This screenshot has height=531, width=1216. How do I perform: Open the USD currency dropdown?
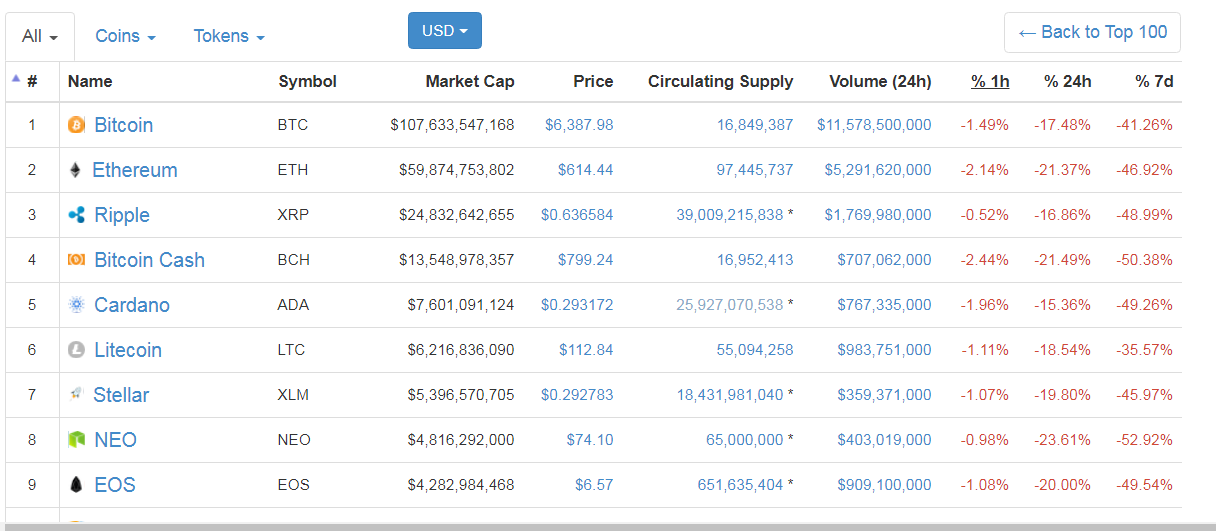coord(445,30)
